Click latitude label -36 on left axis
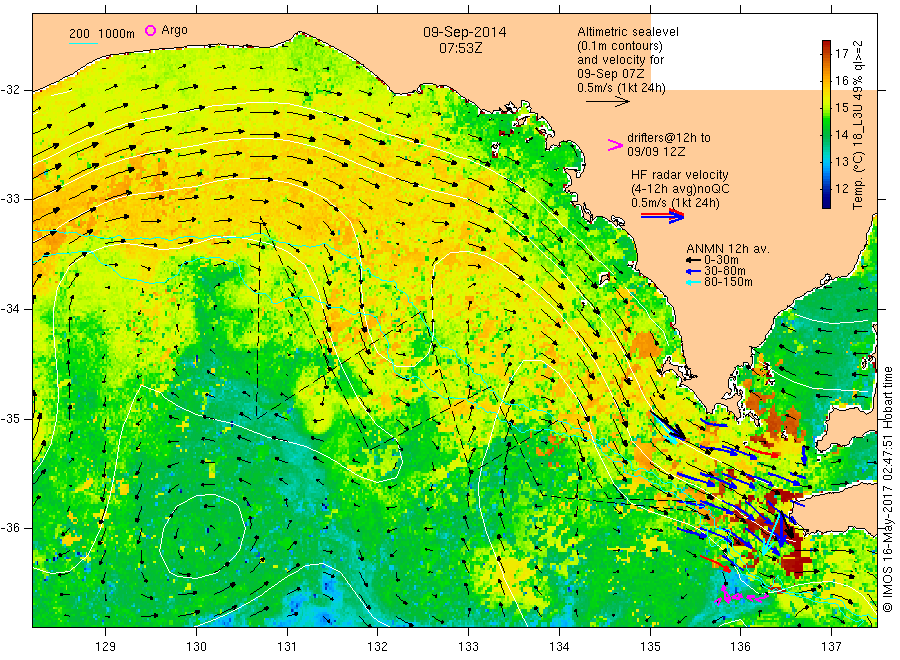The image size is (900, 660). point(10,528)
